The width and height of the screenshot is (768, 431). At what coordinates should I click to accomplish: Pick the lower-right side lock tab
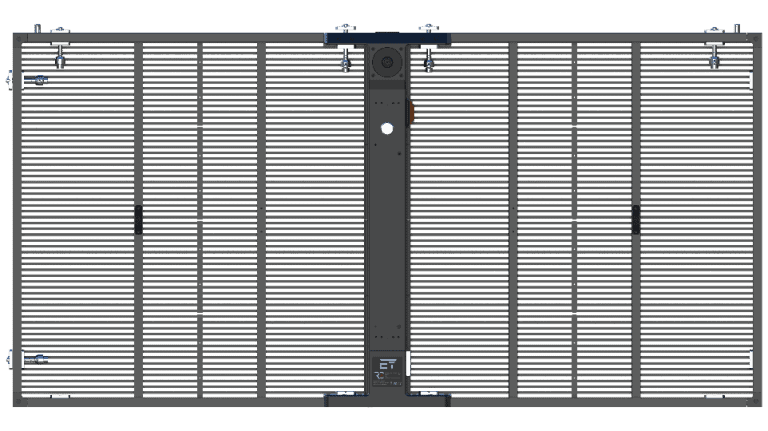pyautogui.click(x=751, y=358)
